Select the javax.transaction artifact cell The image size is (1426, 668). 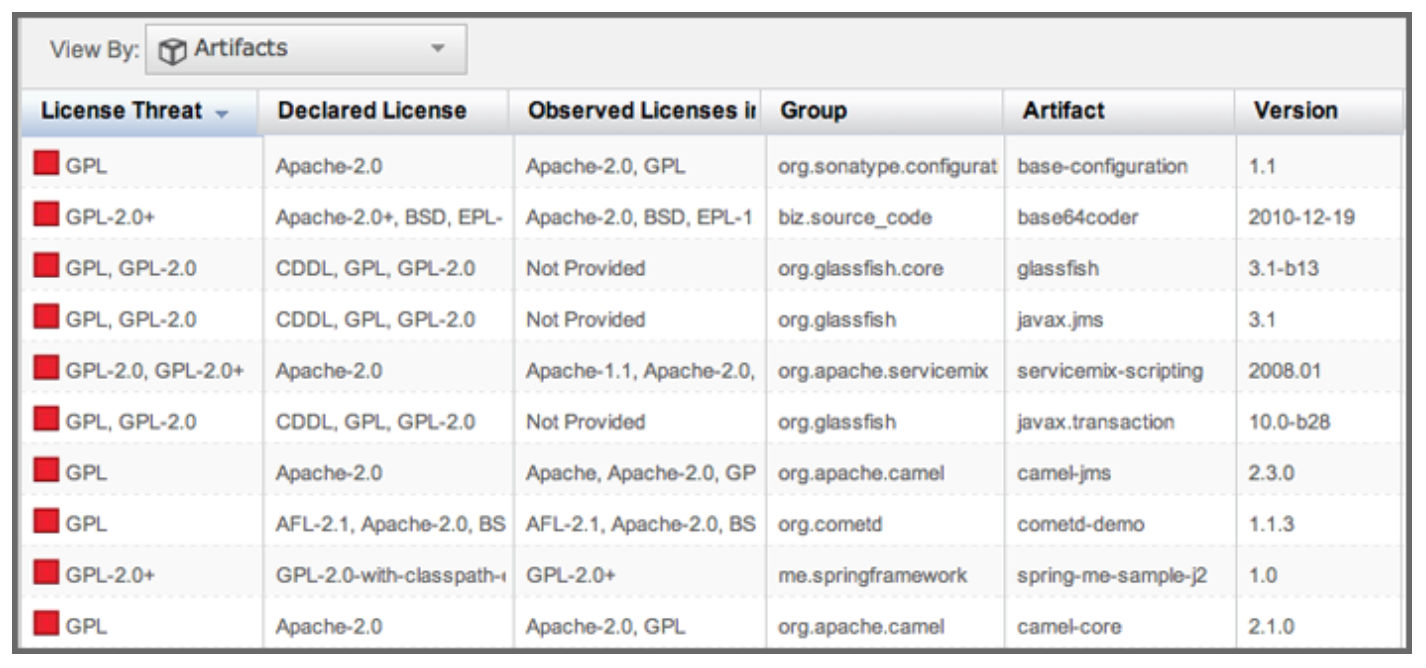[x=1096, y=422]
